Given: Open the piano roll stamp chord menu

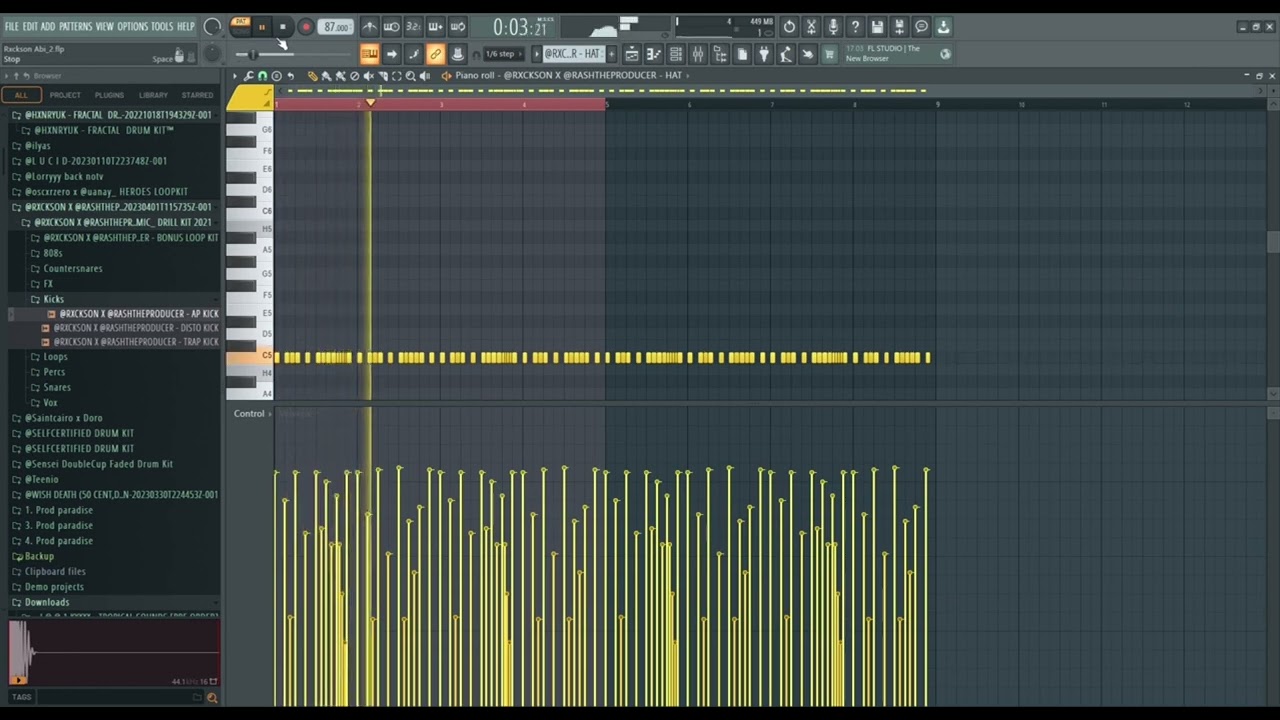Looking at the screenshot, I should 276,76.
